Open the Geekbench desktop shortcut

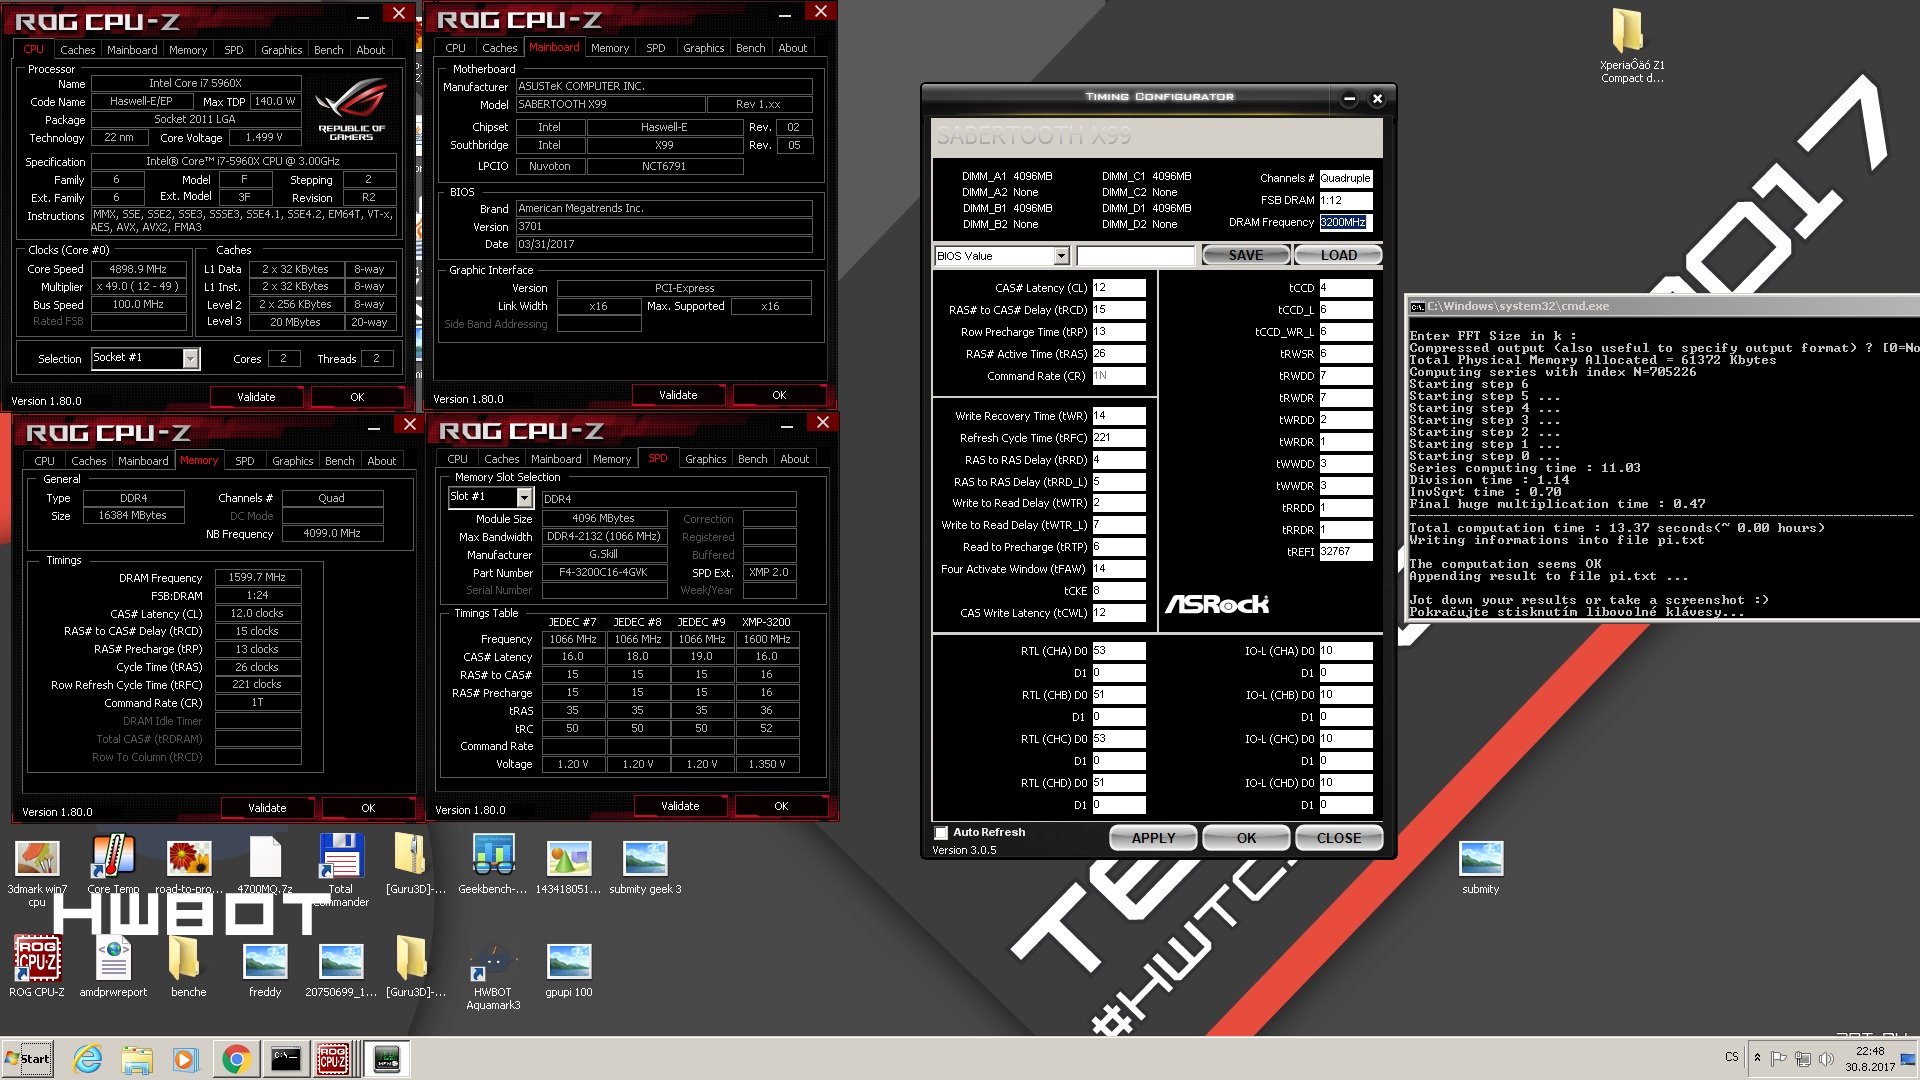coord(493,865)
